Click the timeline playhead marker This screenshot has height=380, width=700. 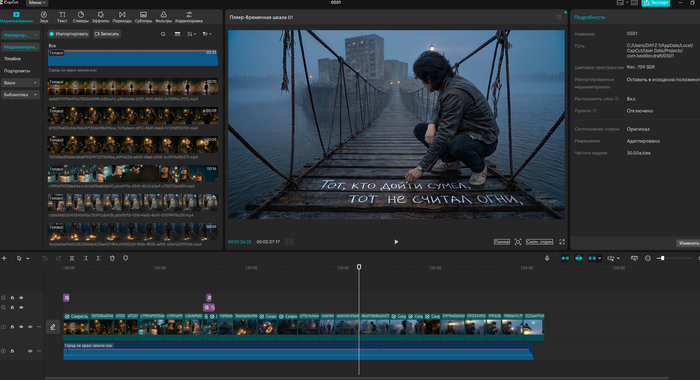coord(359,267)
